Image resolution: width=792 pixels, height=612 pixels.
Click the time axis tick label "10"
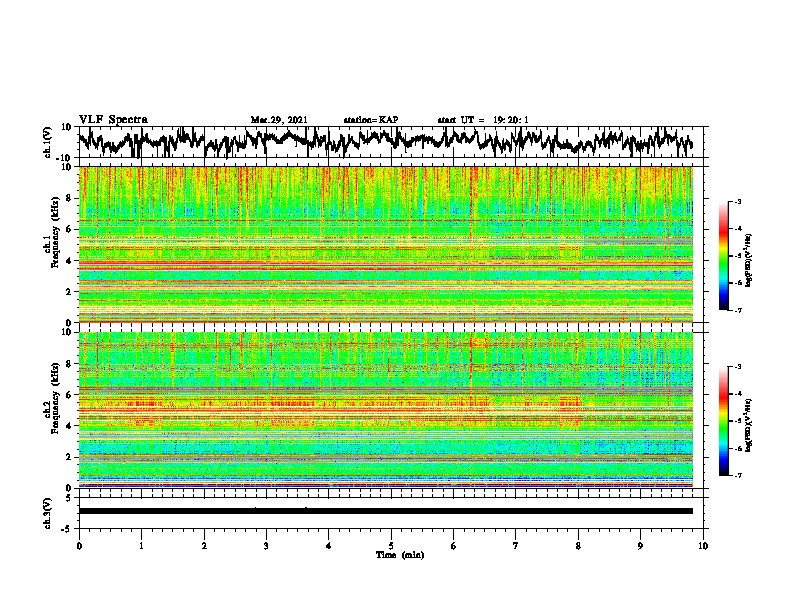point(703,546)
